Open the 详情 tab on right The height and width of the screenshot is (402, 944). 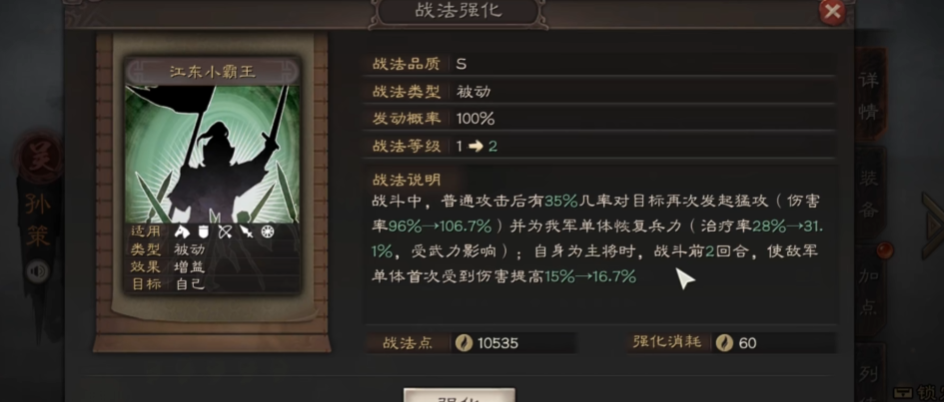point(869,96)
